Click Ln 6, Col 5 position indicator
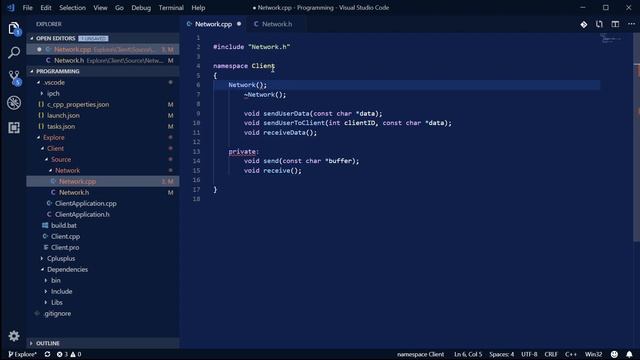This screenshot has height=360, width=640. point(468,354)
